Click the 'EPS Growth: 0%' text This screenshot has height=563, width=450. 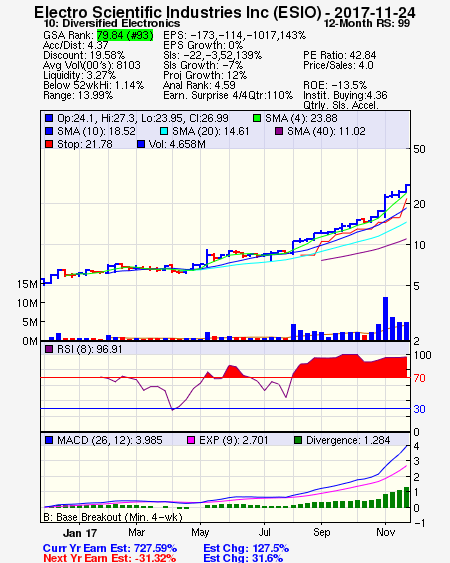click(x=203, y=45)
